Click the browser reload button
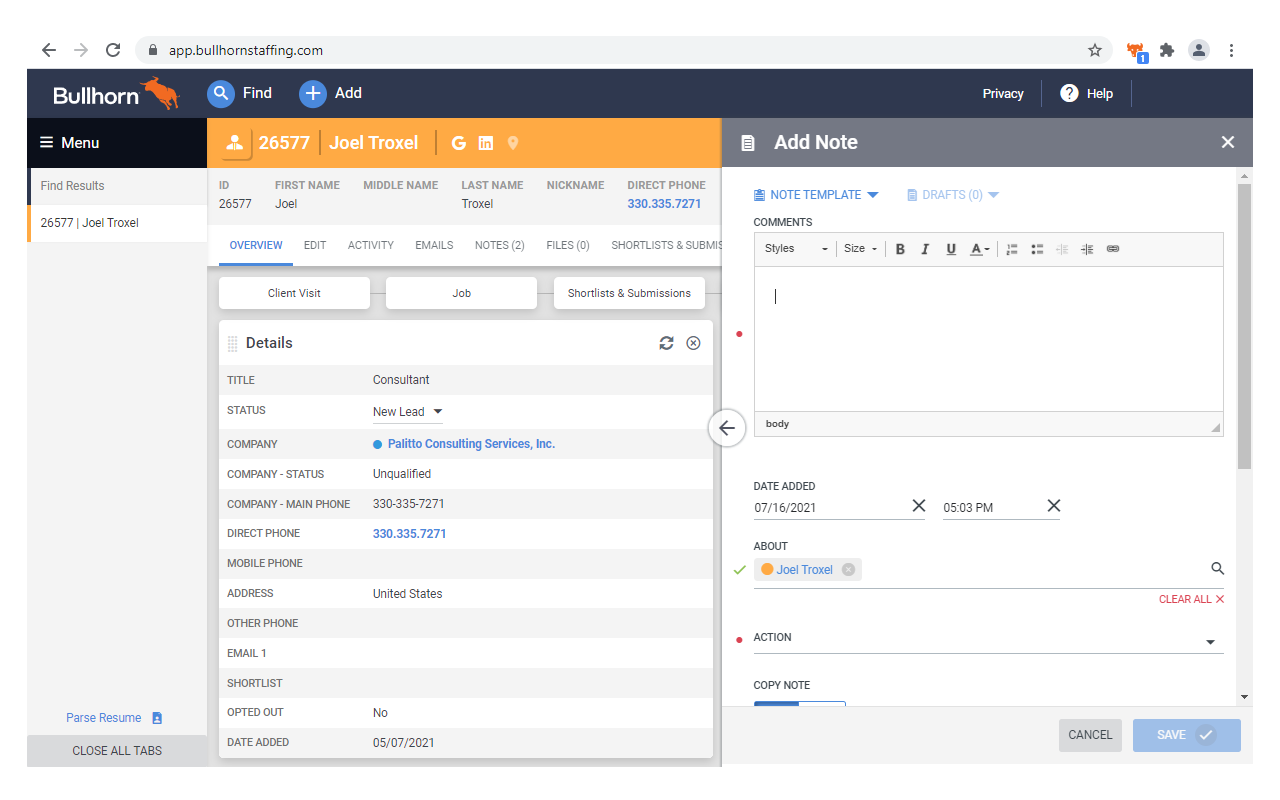The image size is (1280, 800). point(113,50)
